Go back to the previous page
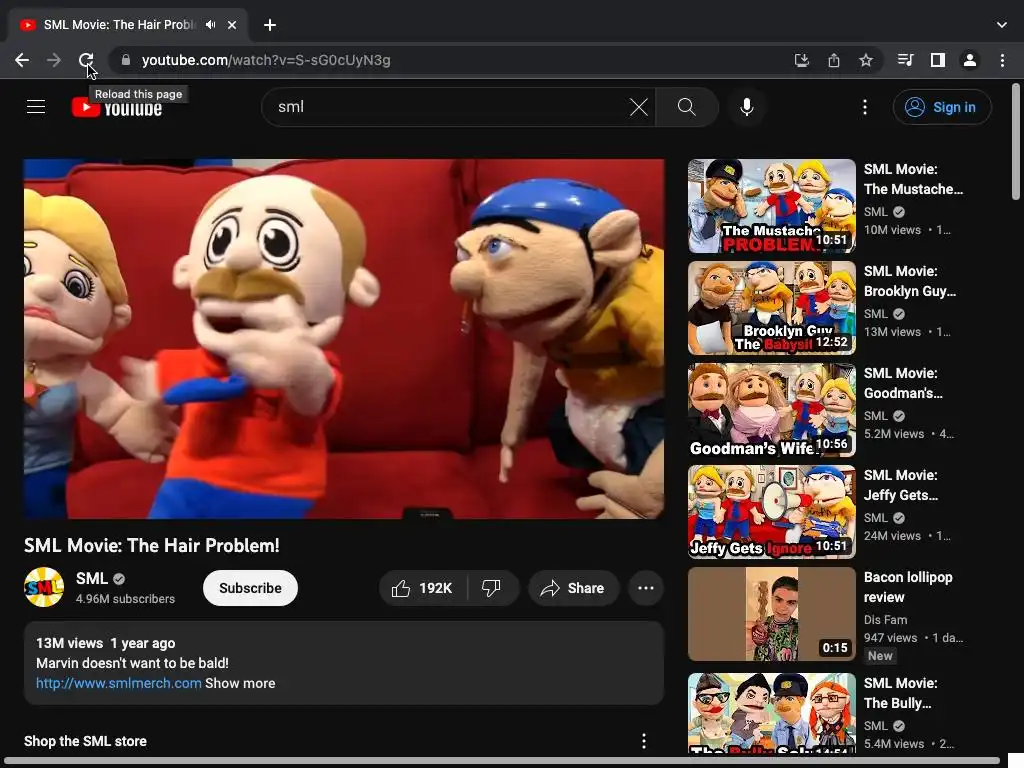This screenshot has width=1024, height=768. [x=22, y=60]
